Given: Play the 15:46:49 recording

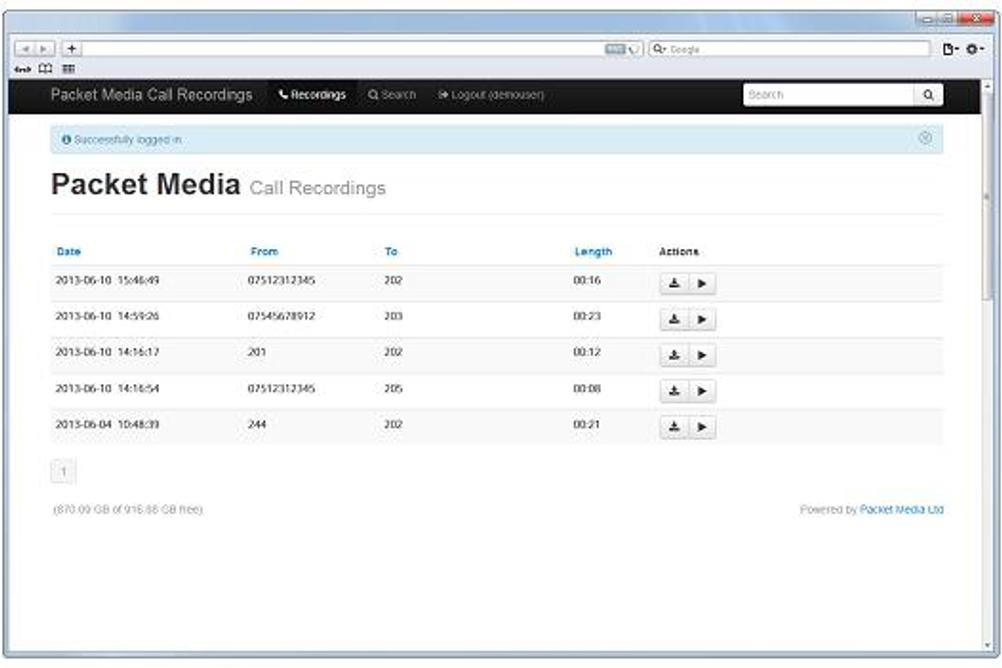Looking at the screenshot, I should tap(702, 283).
